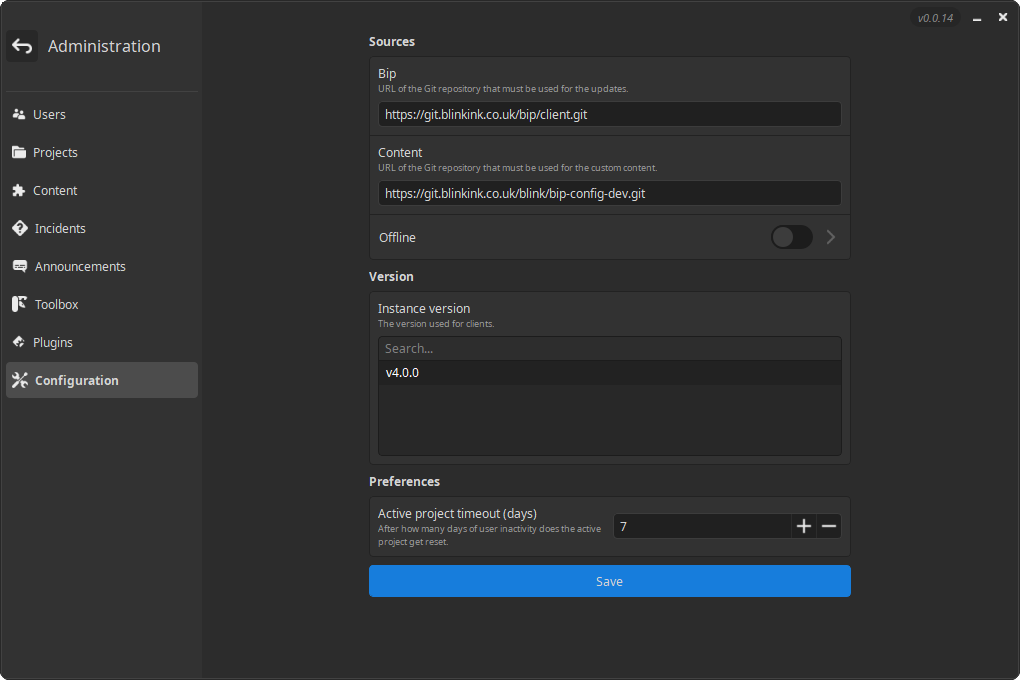
Task: Decrease active project timeout with minus
Action: 829,526
